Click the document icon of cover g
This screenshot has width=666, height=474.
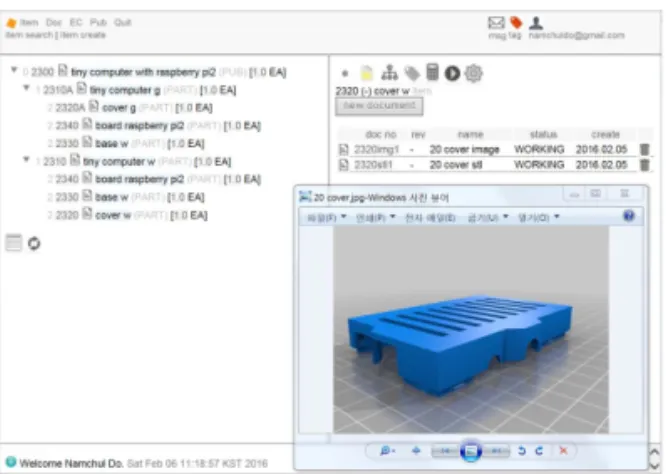[94, 106]
